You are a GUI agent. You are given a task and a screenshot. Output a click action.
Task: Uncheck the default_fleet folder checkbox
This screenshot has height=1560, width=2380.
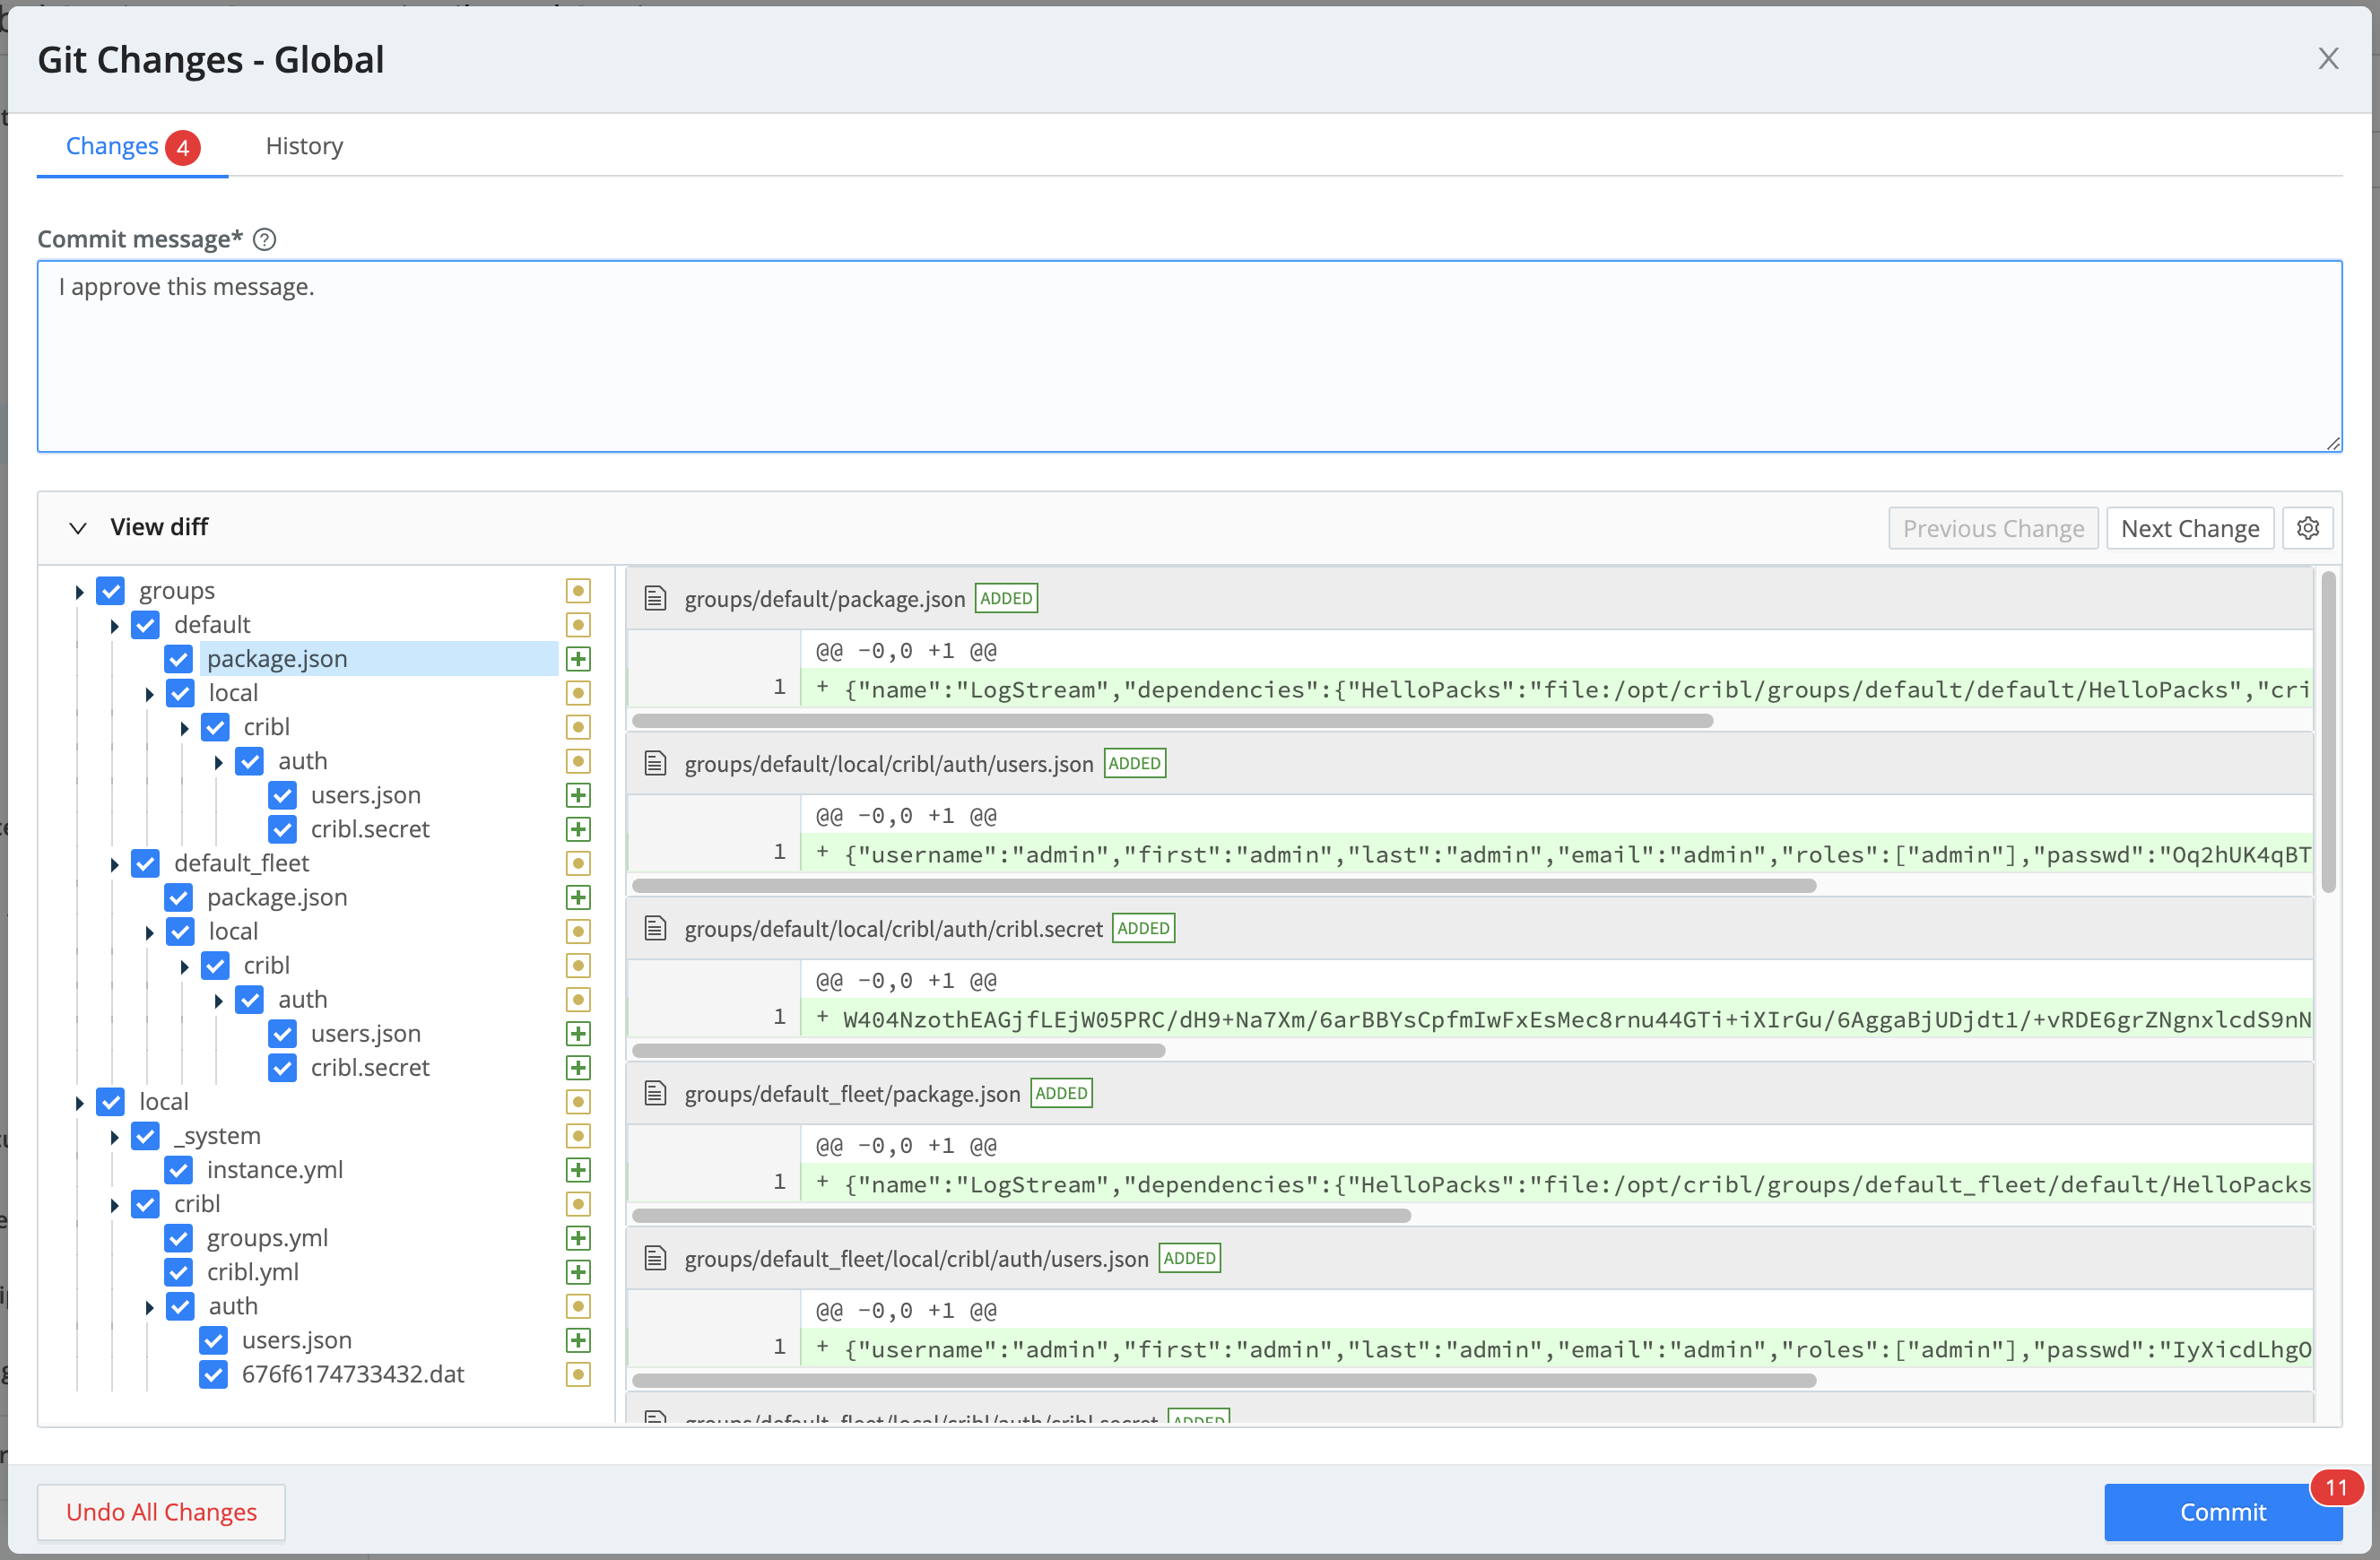(146, 863)
